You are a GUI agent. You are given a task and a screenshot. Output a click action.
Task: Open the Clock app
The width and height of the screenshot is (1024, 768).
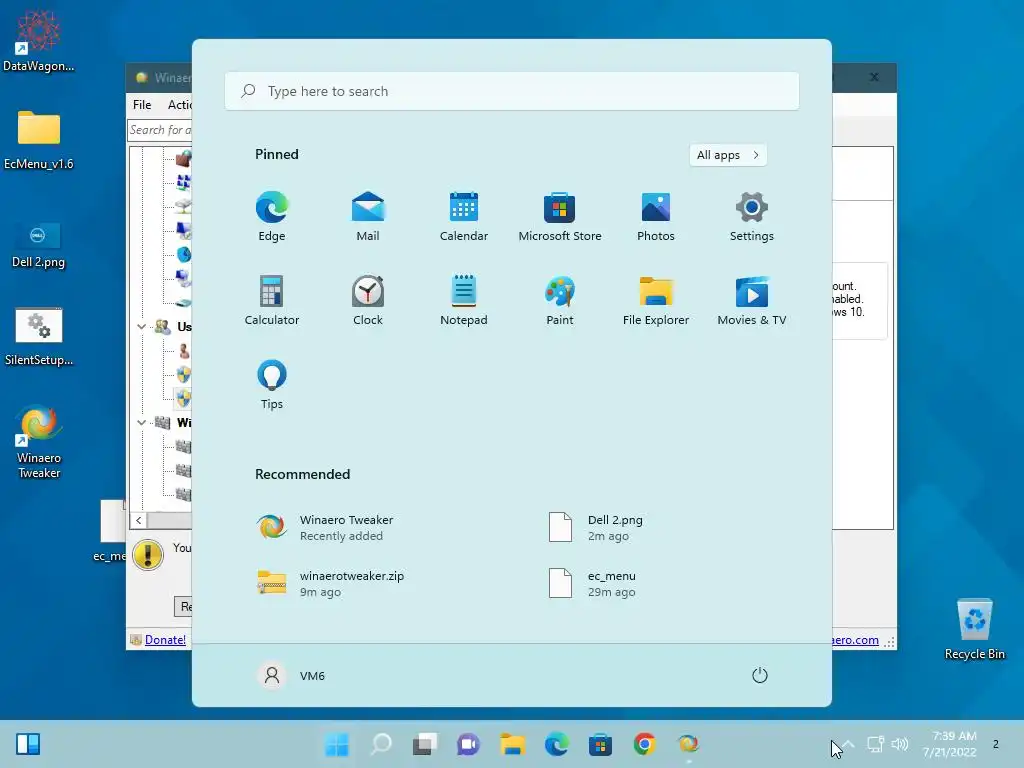click(368, 300)
